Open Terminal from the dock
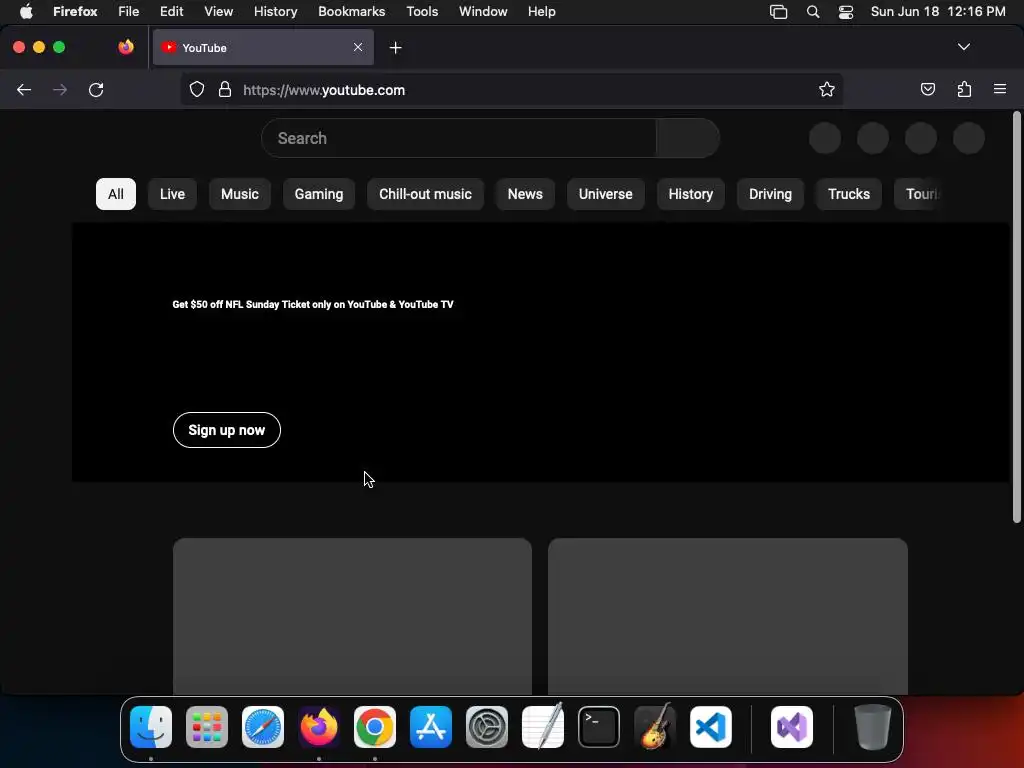 pos(599,727)
